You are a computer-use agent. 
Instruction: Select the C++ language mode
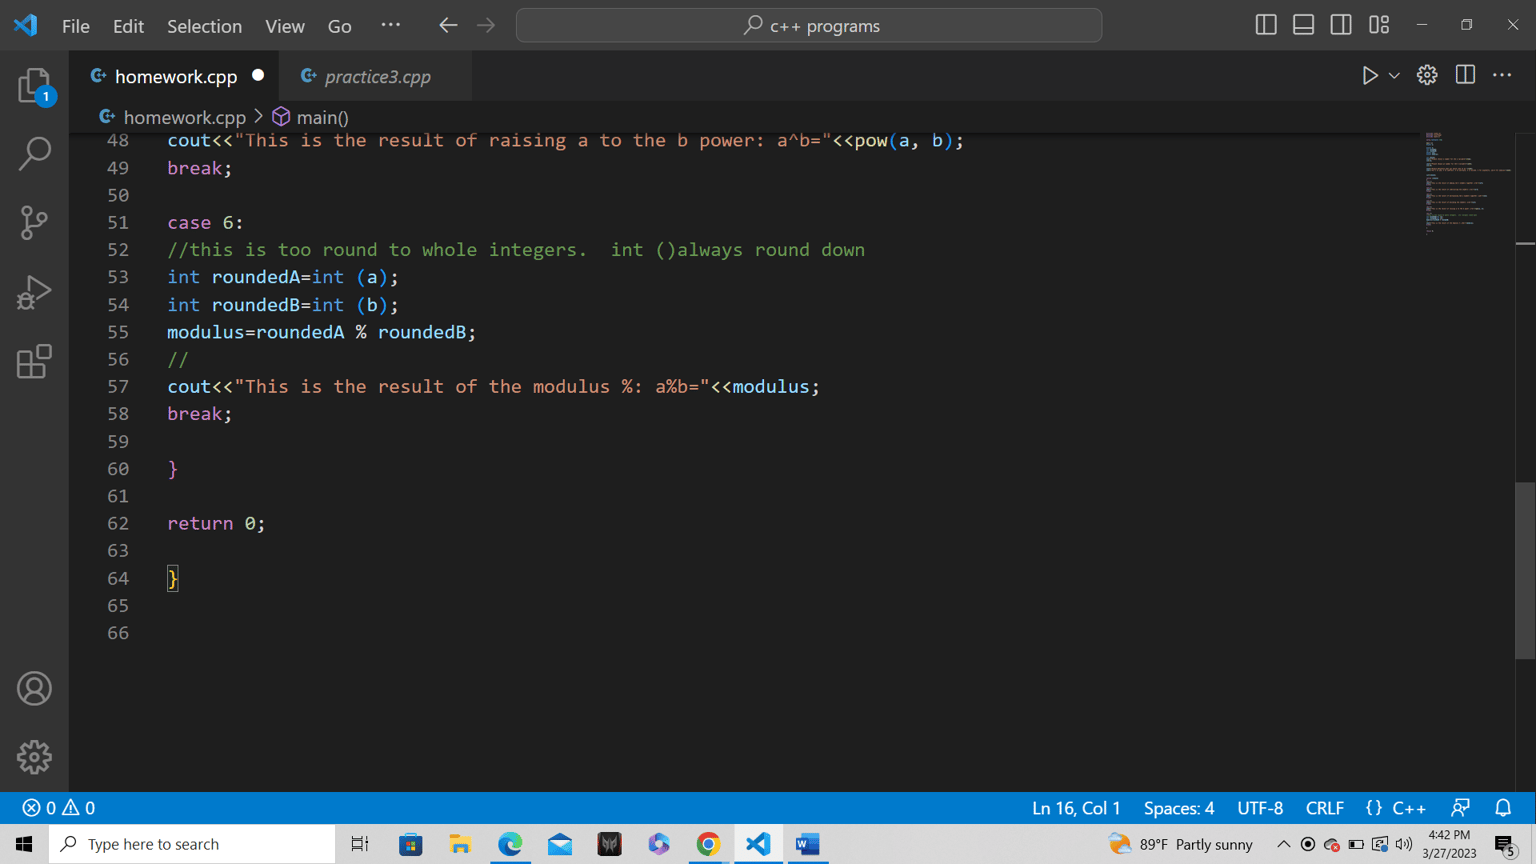(x=1409, y=808)
